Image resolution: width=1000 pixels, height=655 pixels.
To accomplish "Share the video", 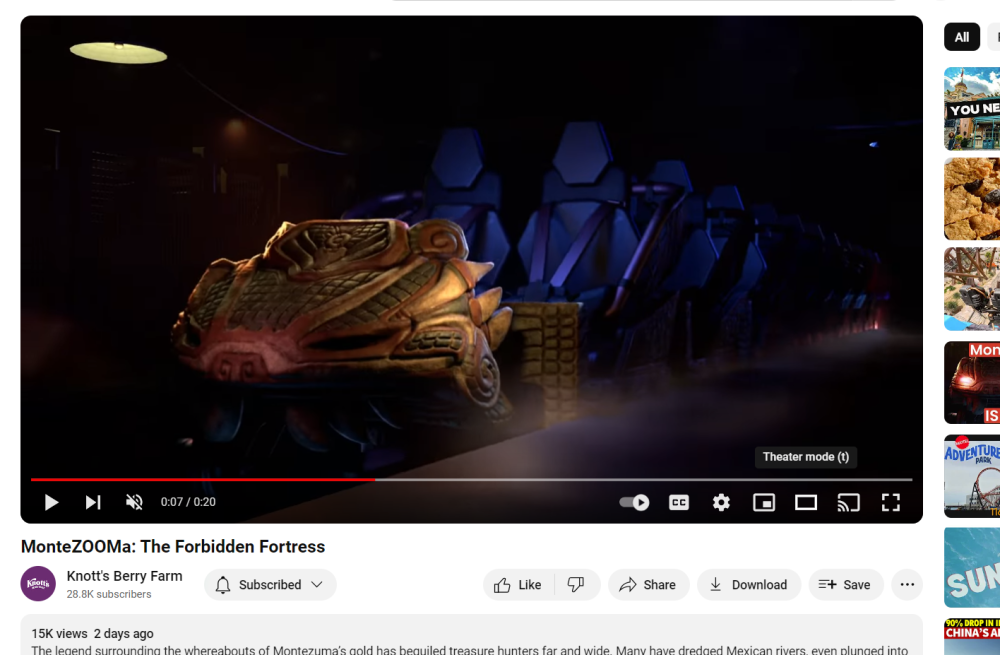I will (x=648, y=584).
